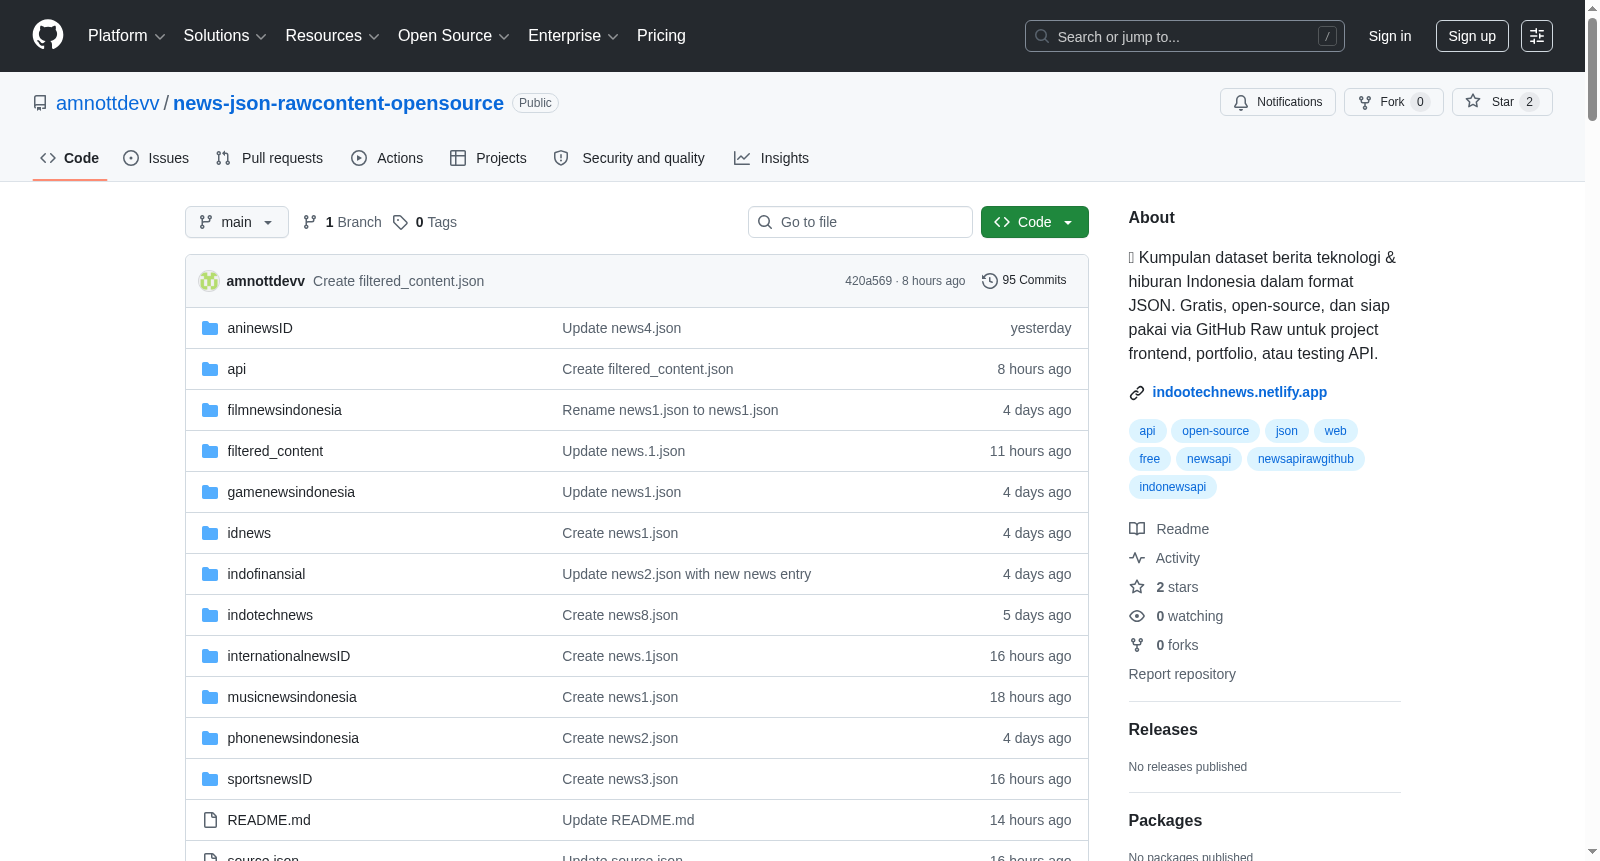Screen dimensions: 1600x861
Task: Click the Notifications button
Action: click(1278, 102)
